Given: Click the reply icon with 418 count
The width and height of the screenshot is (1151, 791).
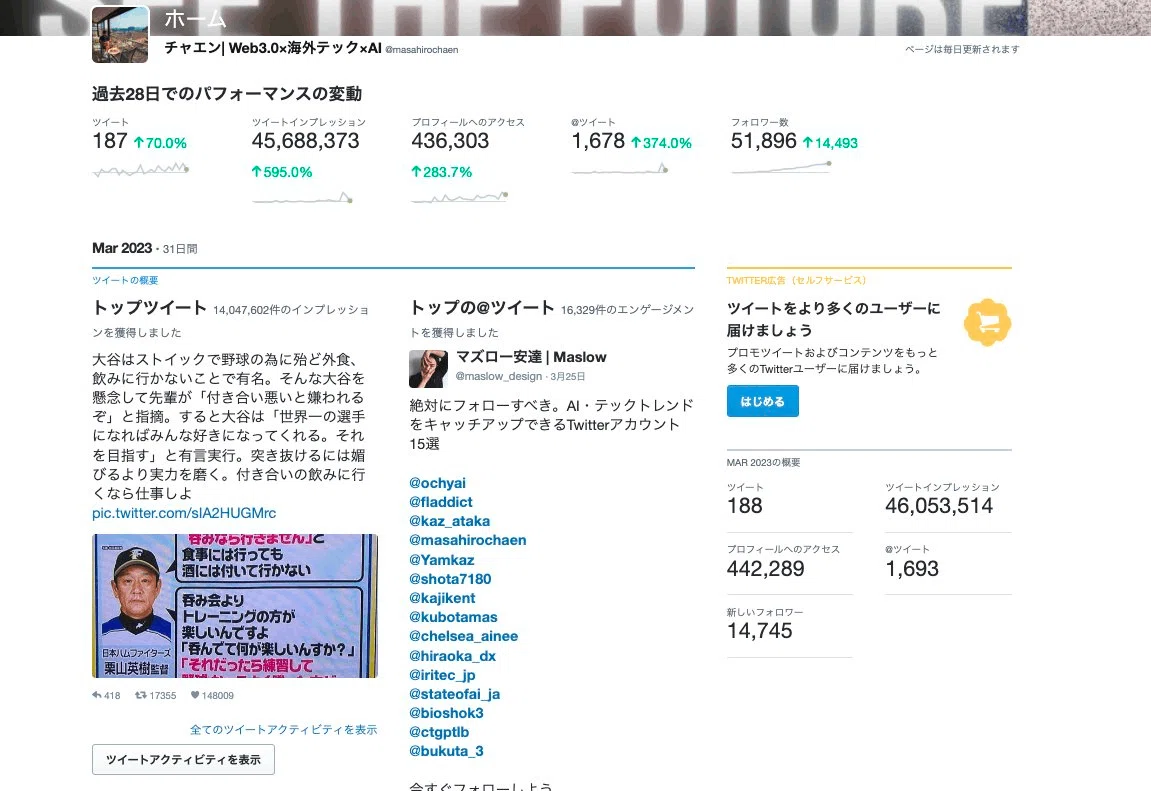Looking at the screenshot, I should click(x=96, y=695).
